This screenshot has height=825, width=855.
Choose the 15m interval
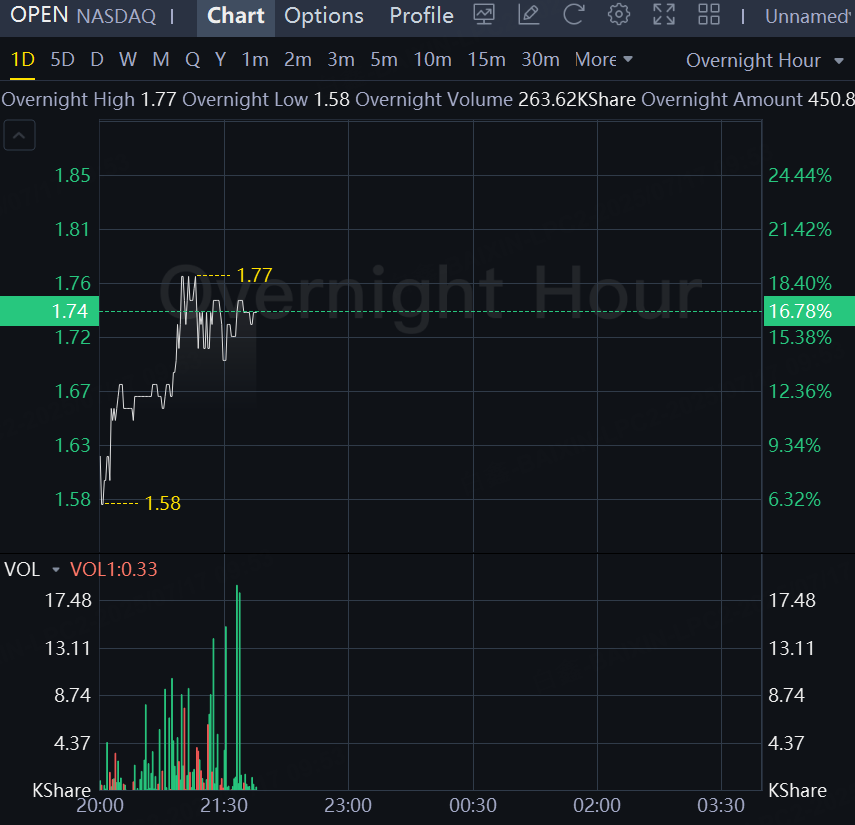(486, 59)
